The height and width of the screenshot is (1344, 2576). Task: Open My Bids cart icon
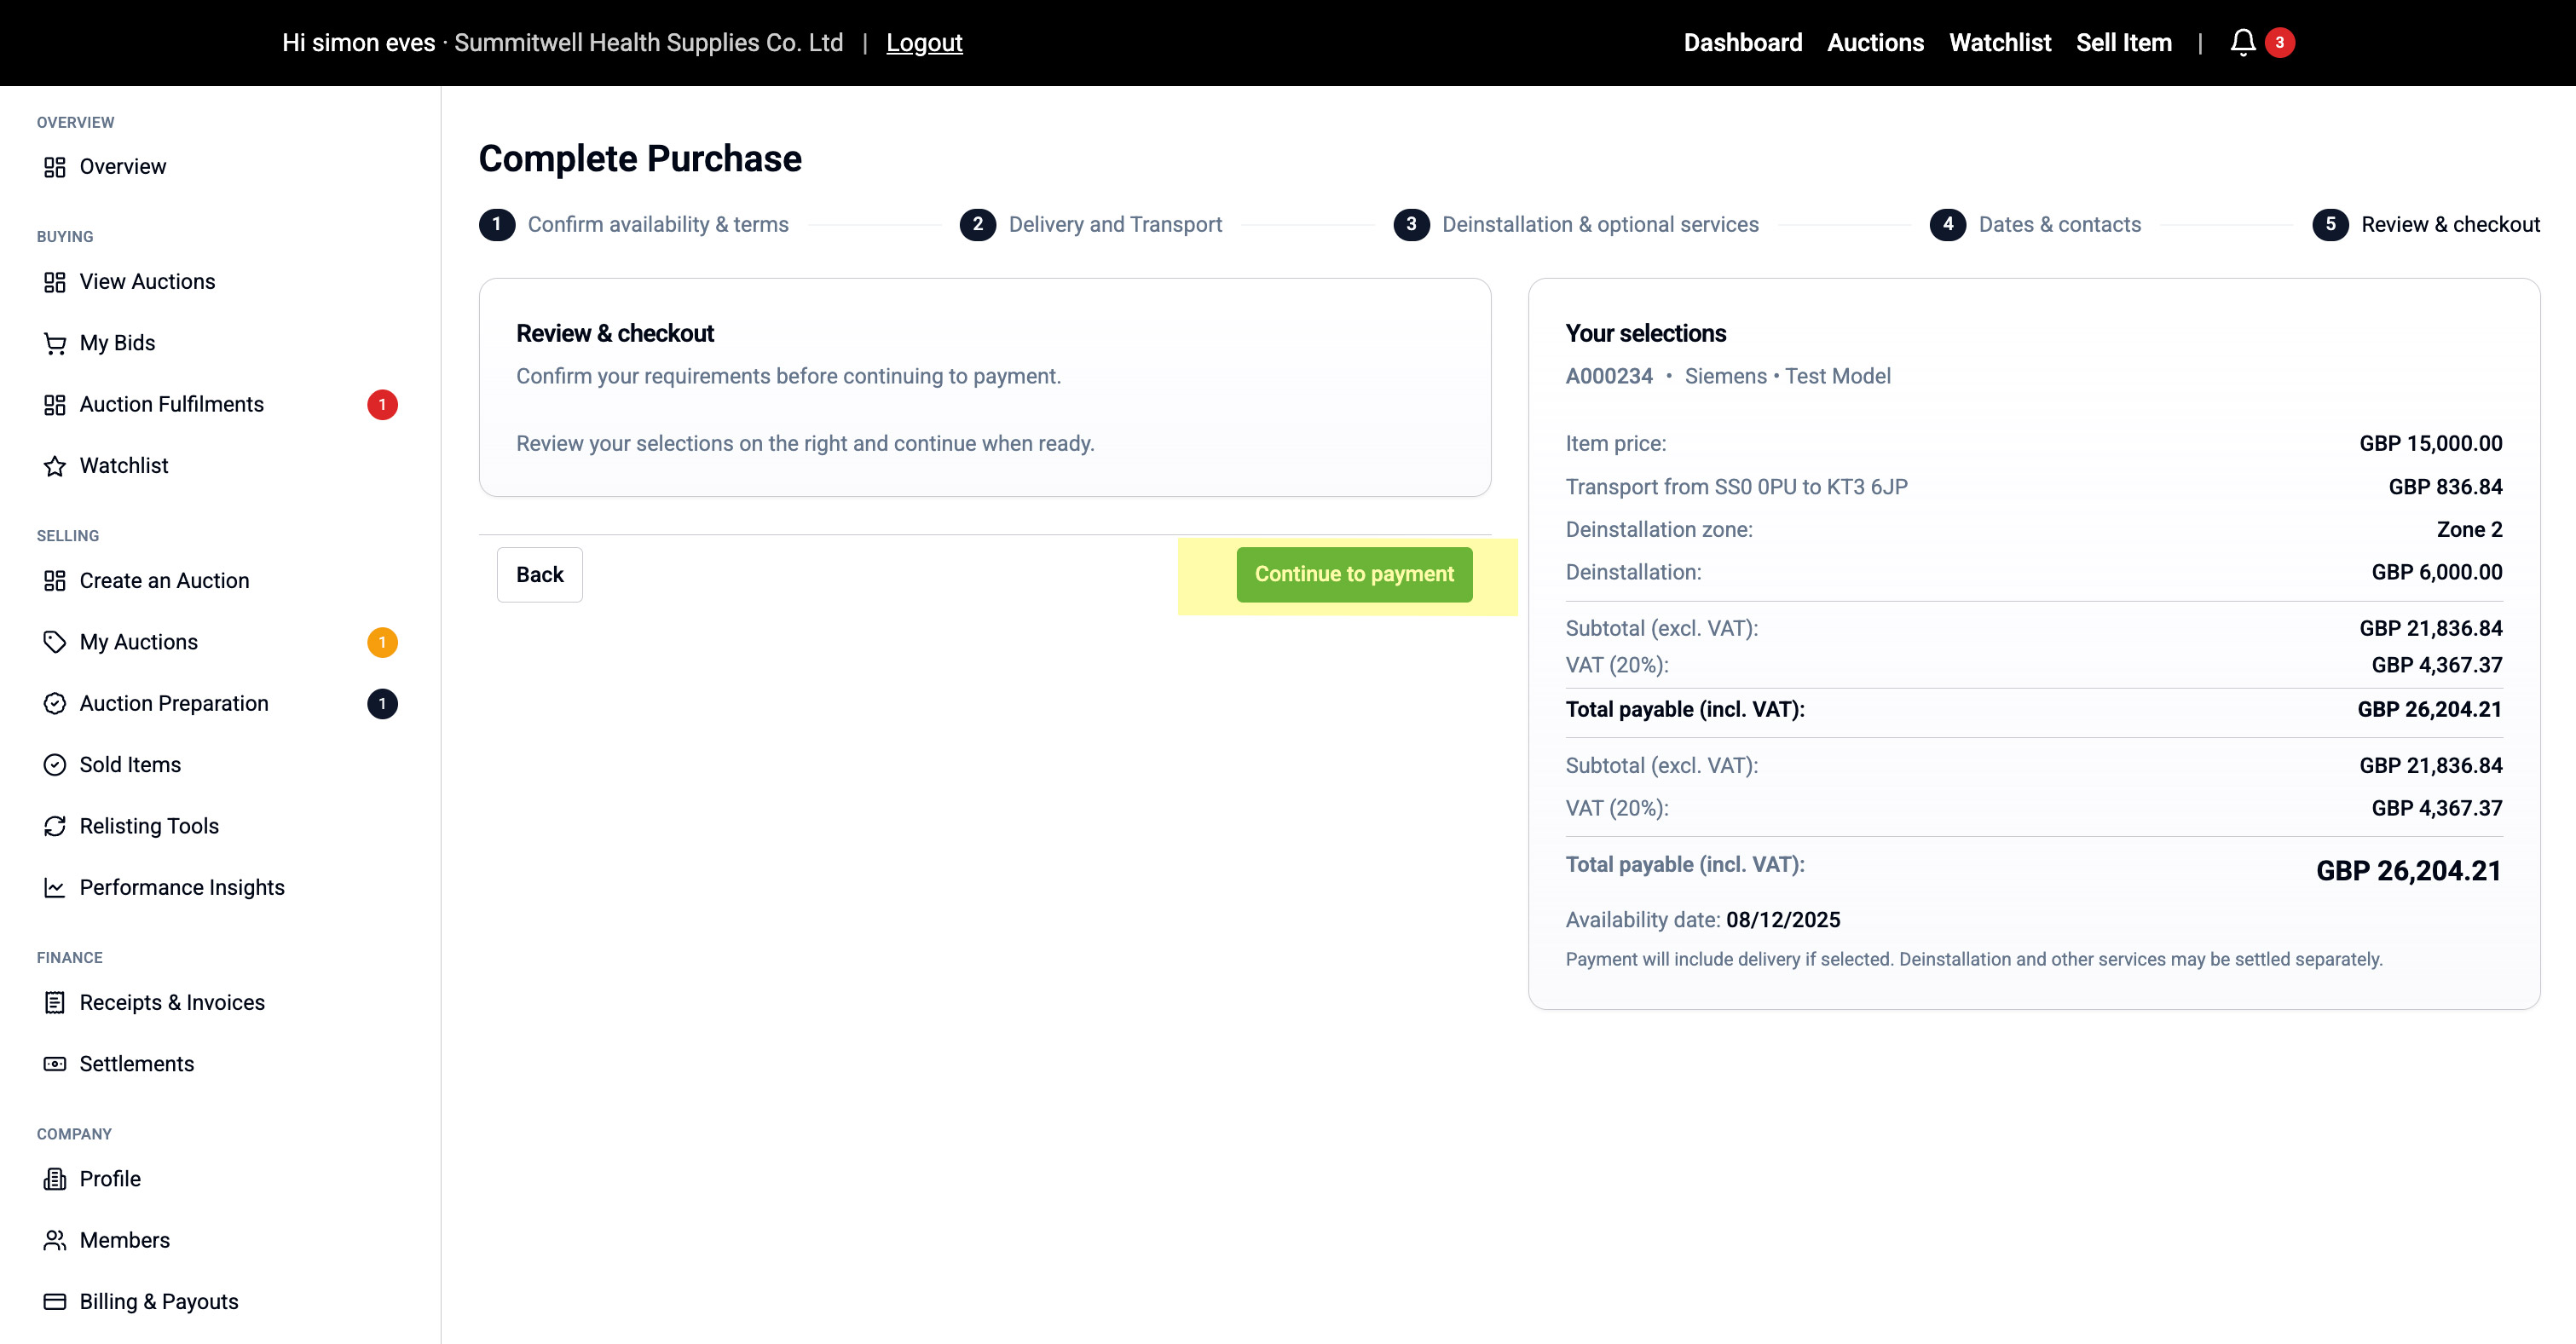point(55,343)
